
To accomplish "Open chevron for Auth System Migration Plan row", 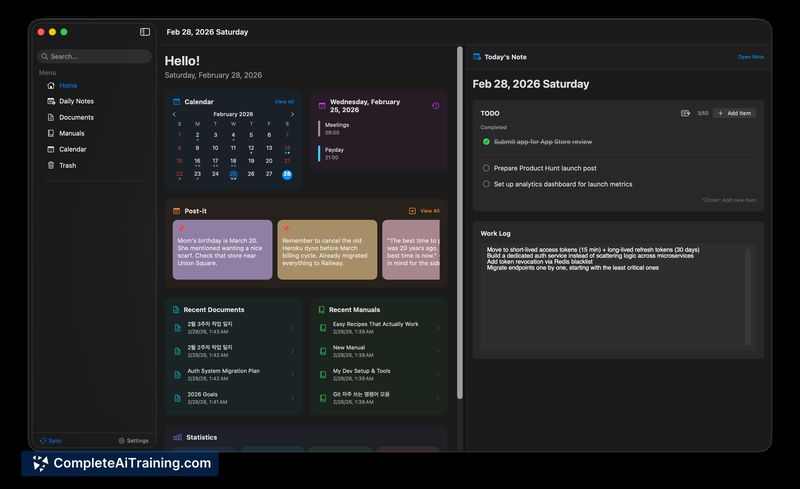I will tap(292, 375).
